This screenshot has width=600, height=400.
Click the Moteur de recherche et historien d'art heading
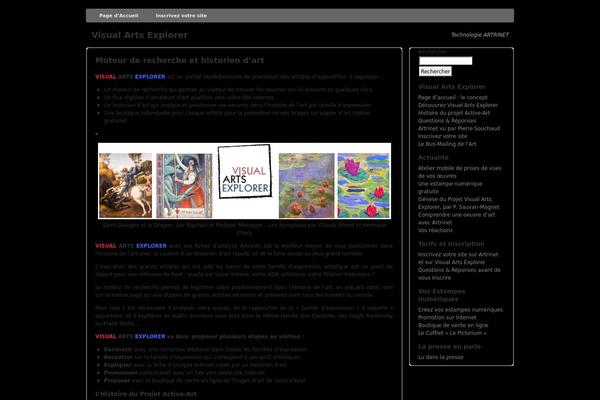180,60
